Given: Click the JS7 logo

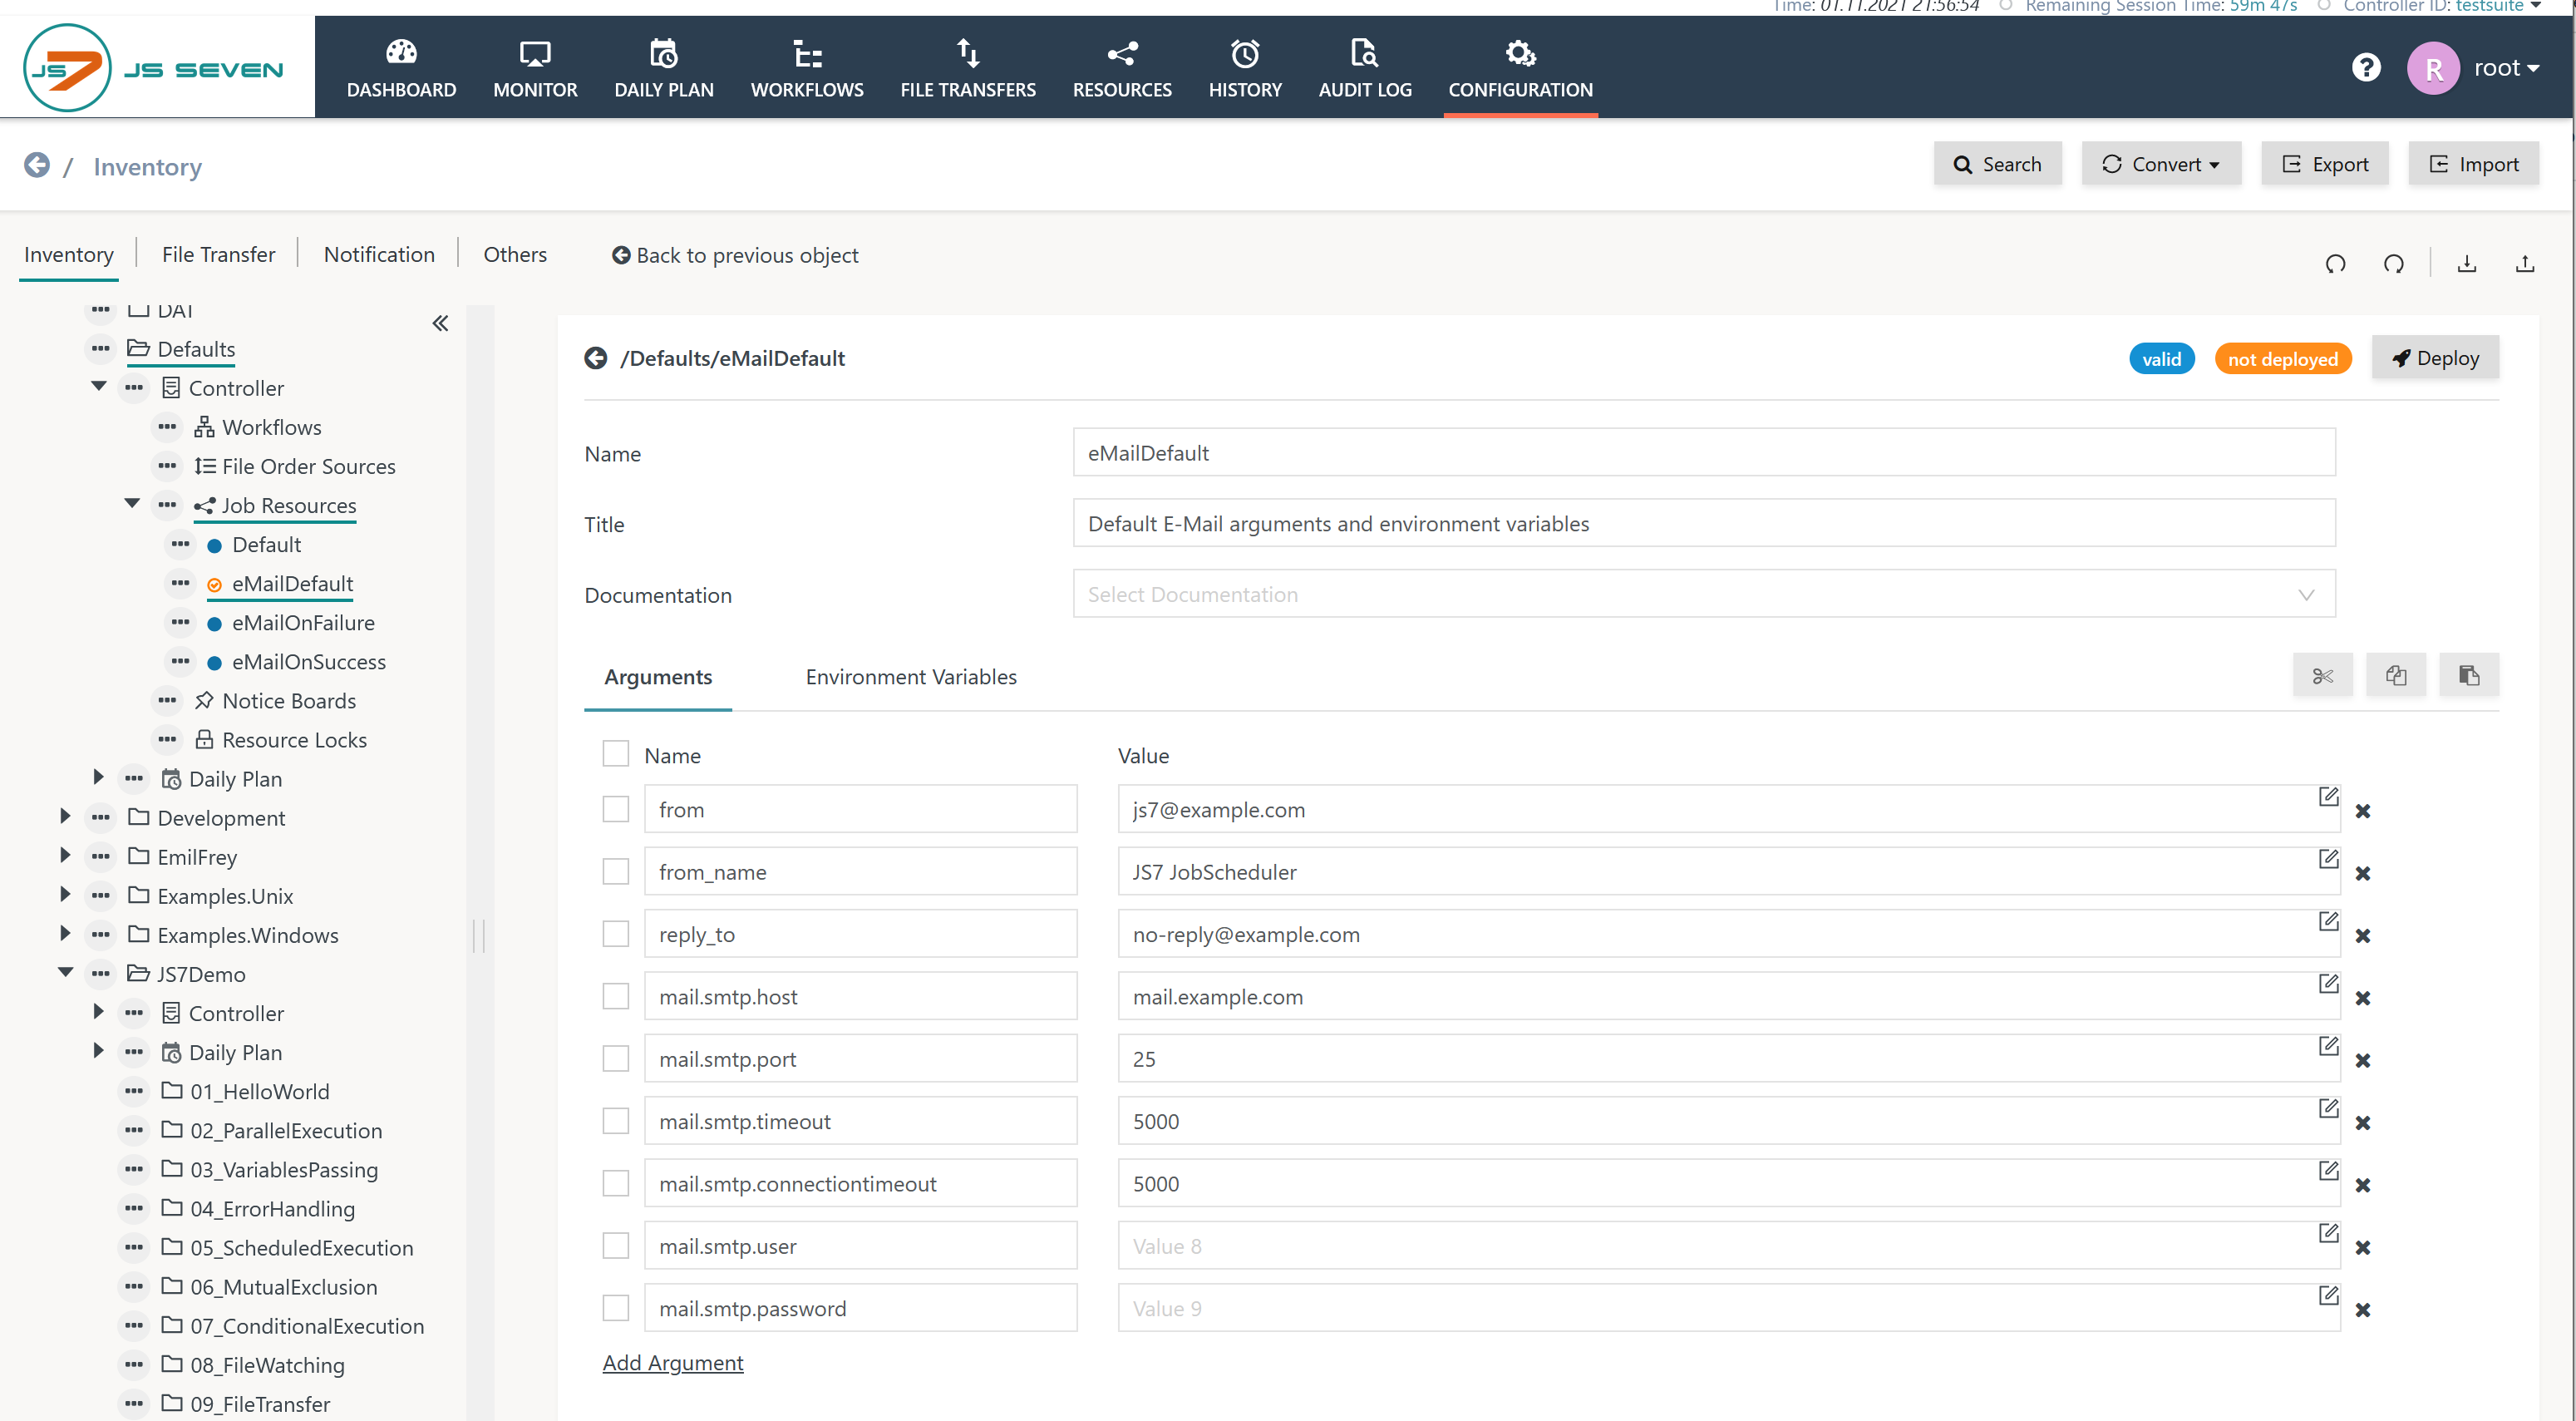Looking at the screenshot, I should point(155,68).
